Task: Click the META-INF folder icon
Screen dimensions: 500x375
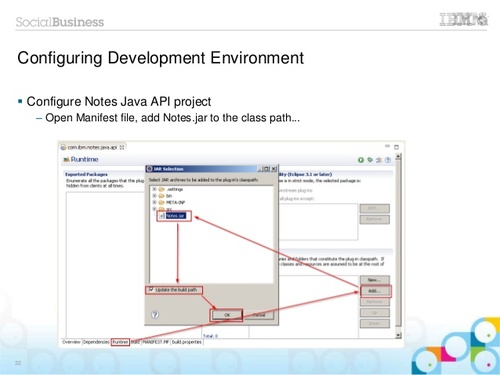Action: tap(162, 202)
